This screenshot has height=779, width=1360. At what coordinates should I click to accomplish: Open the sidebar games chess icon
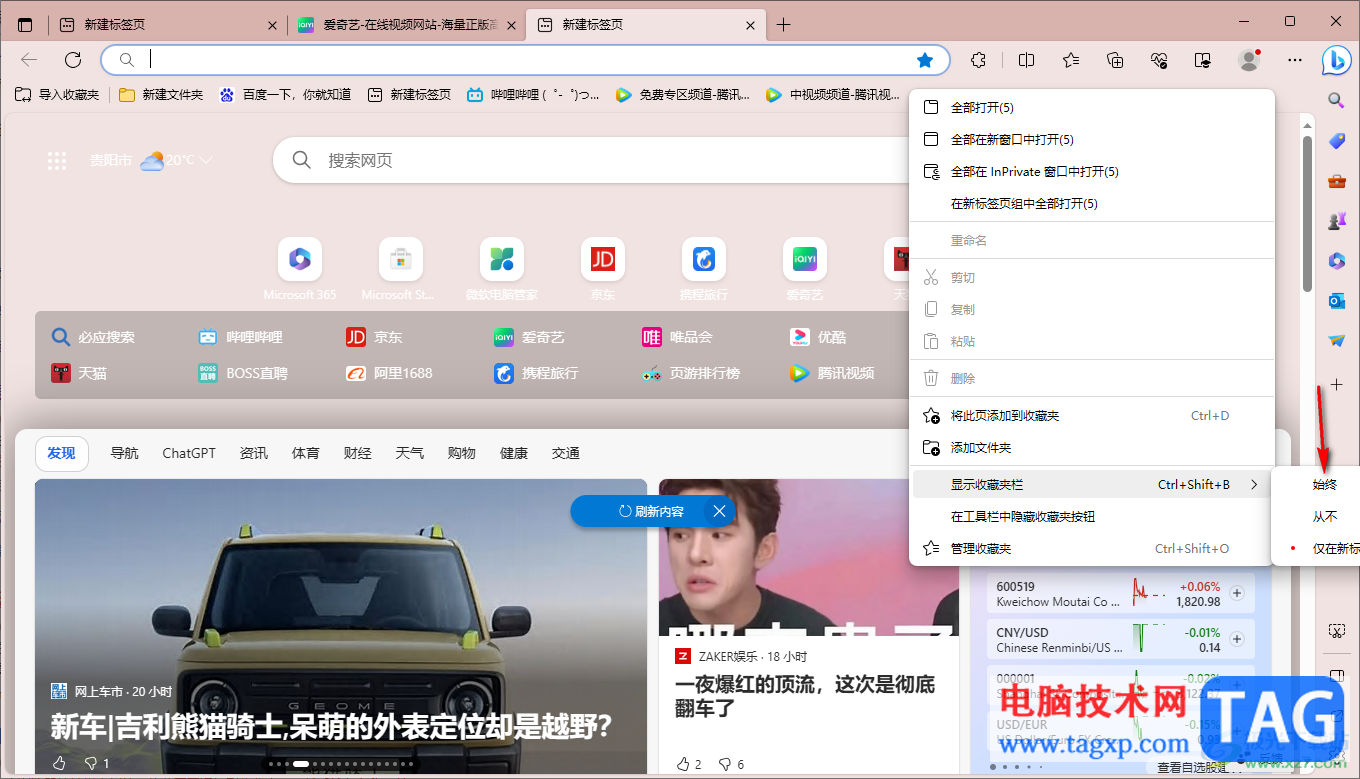pos(1336,221)
